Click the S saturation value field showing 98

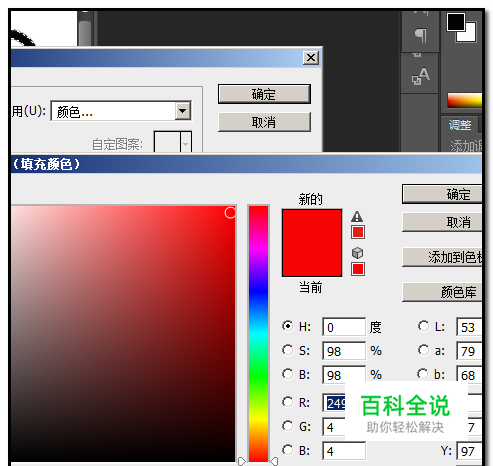344,351
